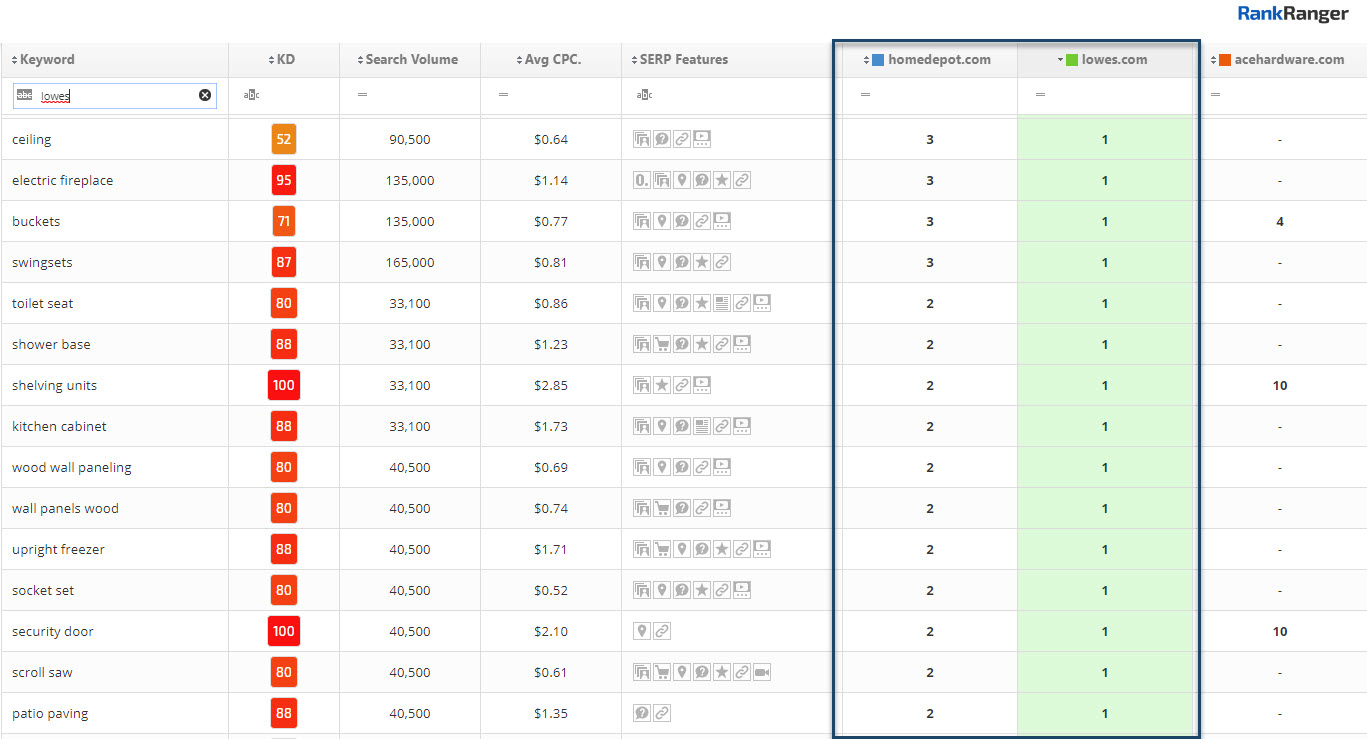Click the image pack icon in the scroll saw row
Viewport: 1367px width, 739px height.
(x=642, y=672)
